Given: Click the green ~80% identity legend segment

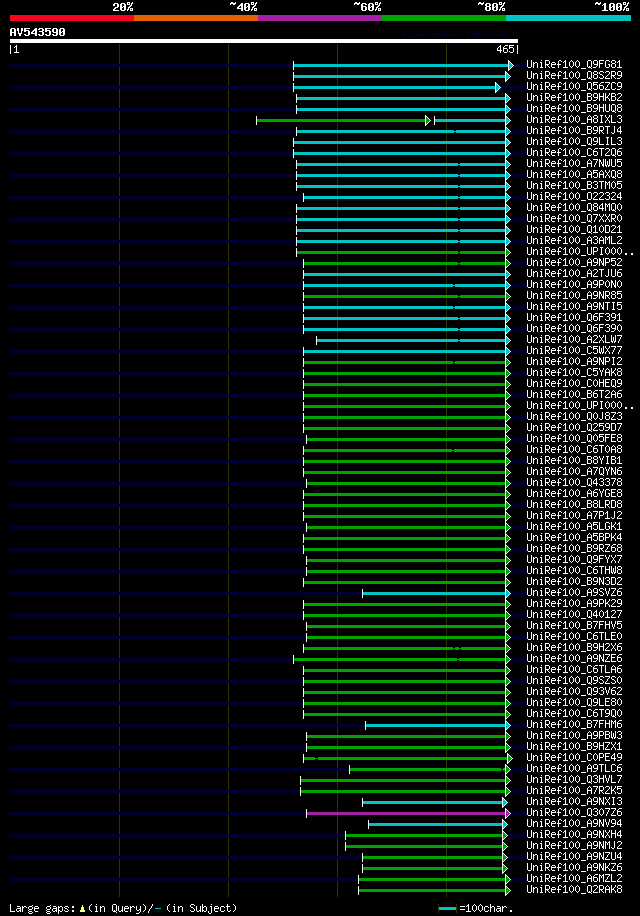Looking at the screenshot, I should 444,18.
